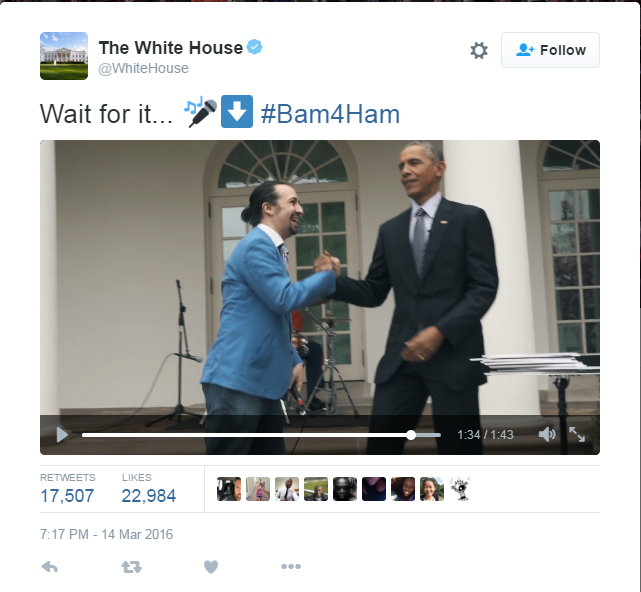The width and height of the screenshot is (641, 592).
Task: View the list of 22,984 likes
Action: (x=149, y=489)
